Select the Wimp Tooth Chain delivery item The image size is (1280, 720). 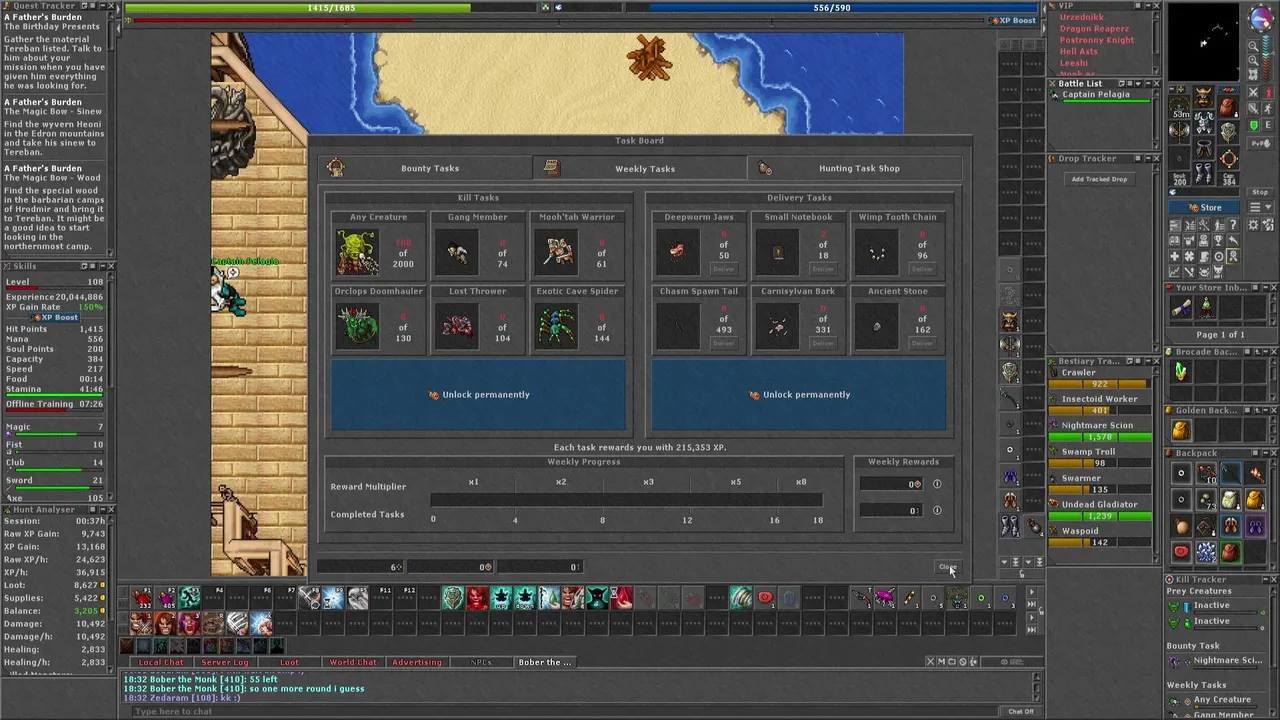point(877,252)
